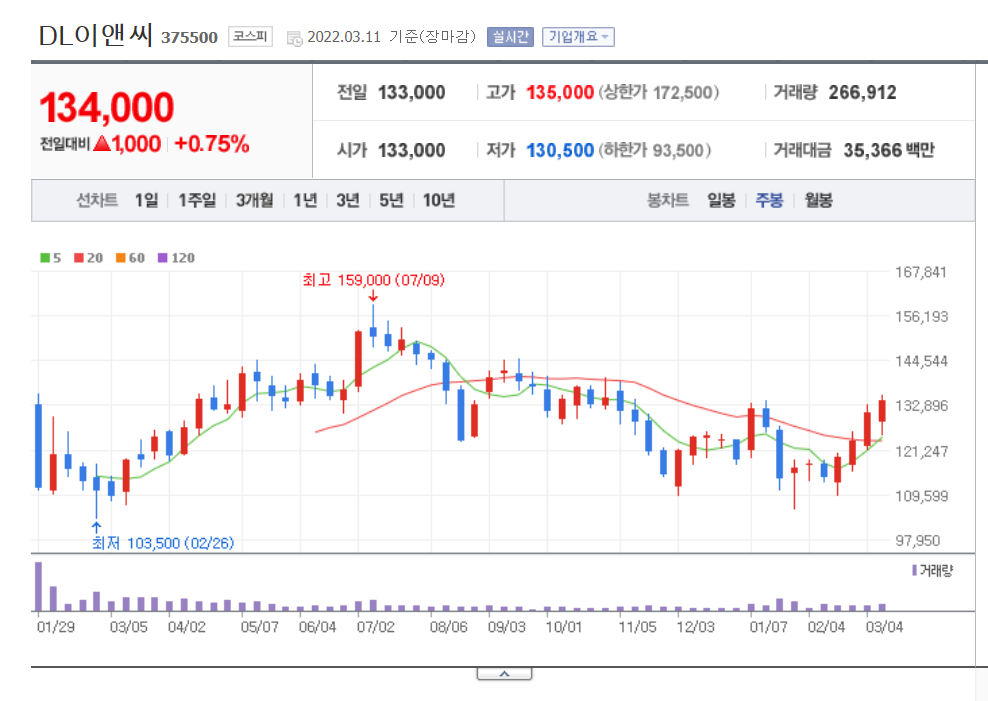
Task: Click the +0.75% change value
Action: pyautogui.click(x=212, y=144)
